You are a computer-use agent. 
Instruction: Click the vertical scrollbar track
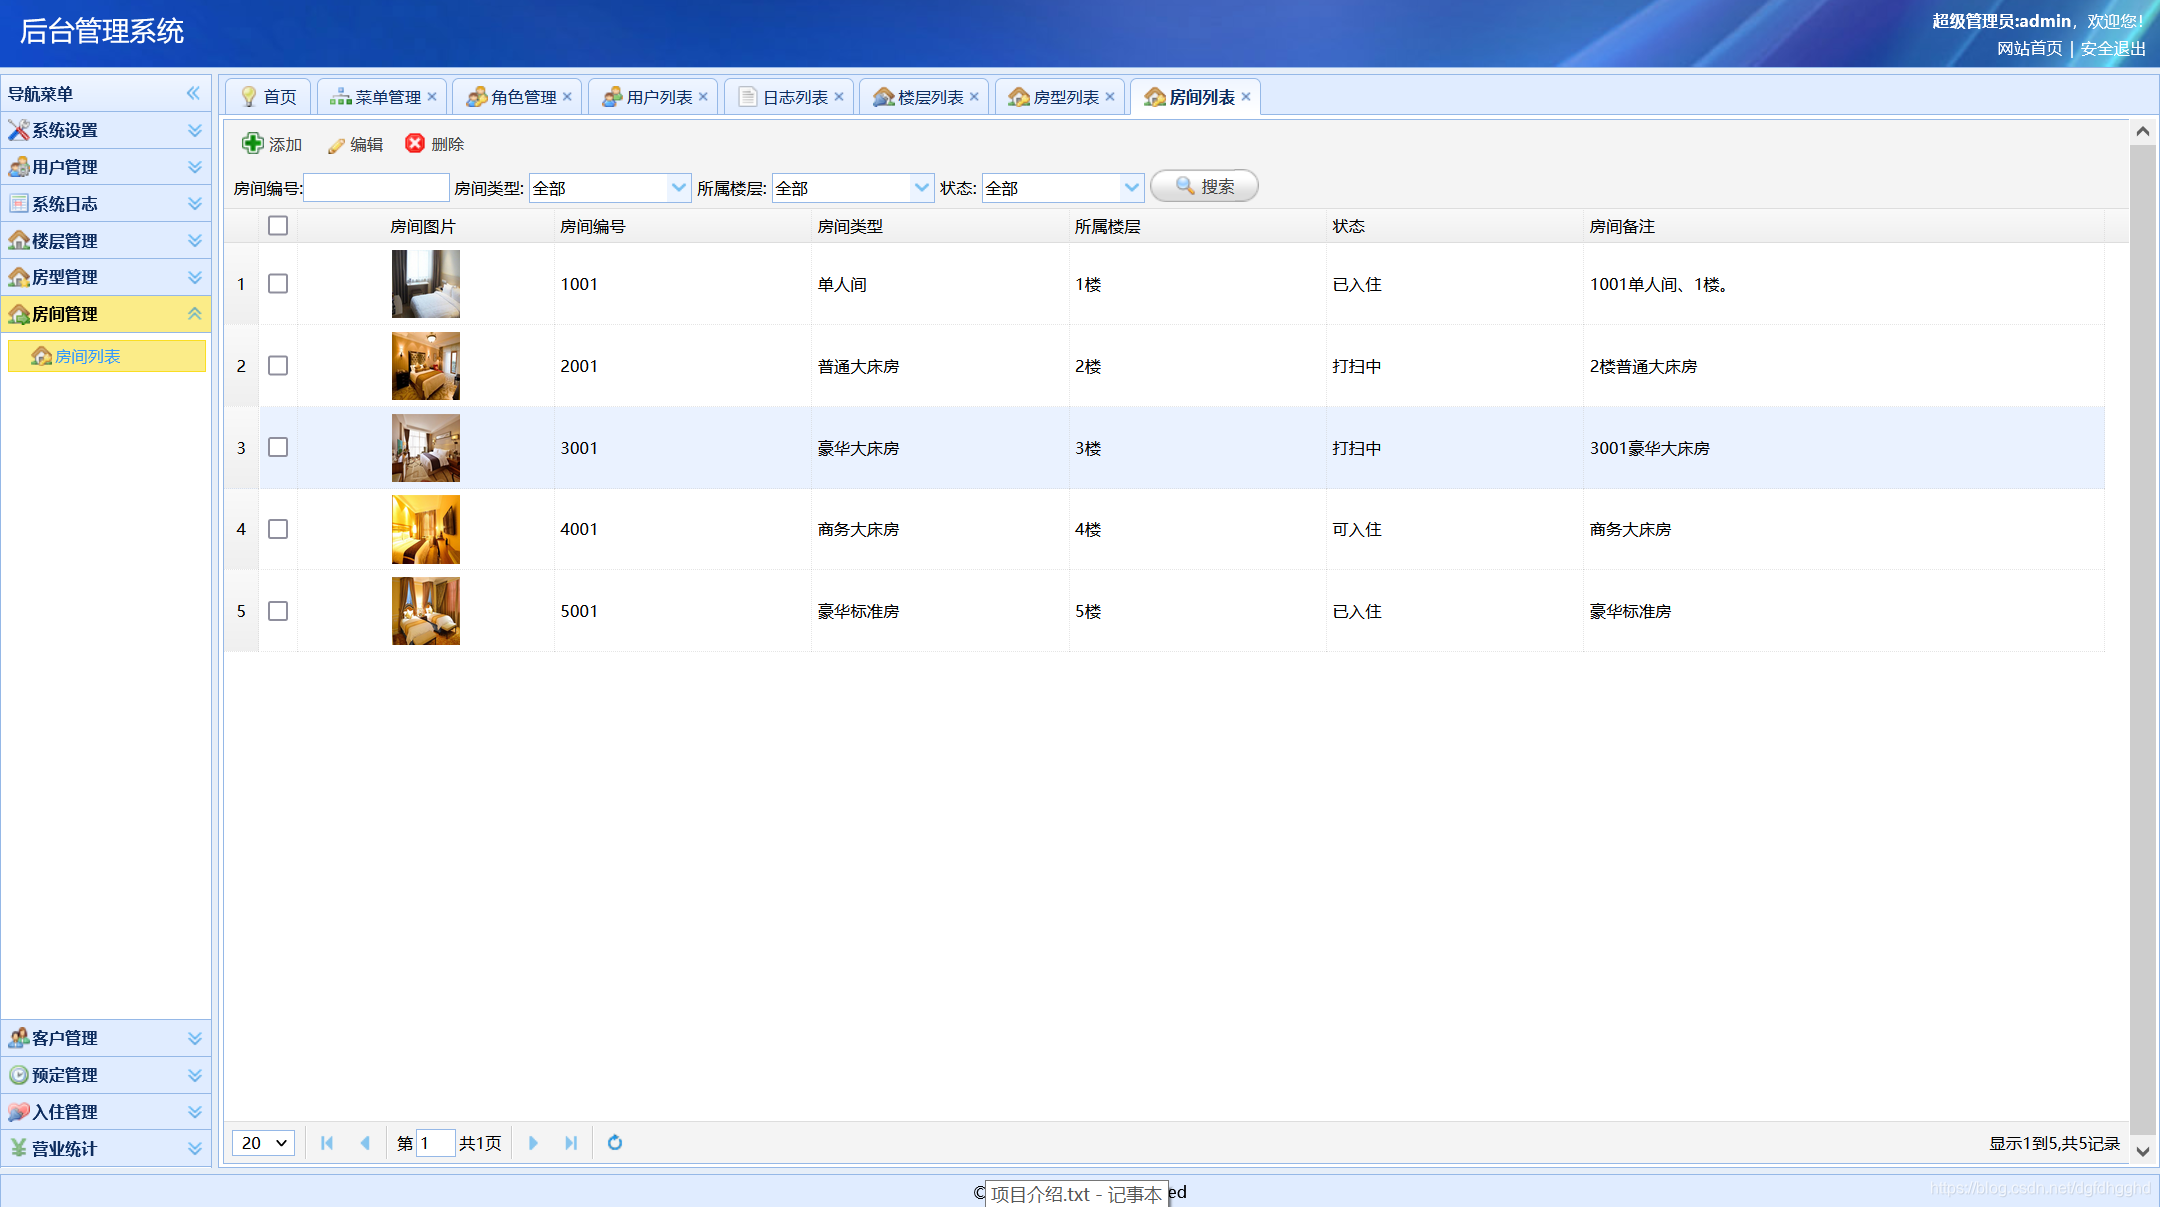click(2142, 640)
